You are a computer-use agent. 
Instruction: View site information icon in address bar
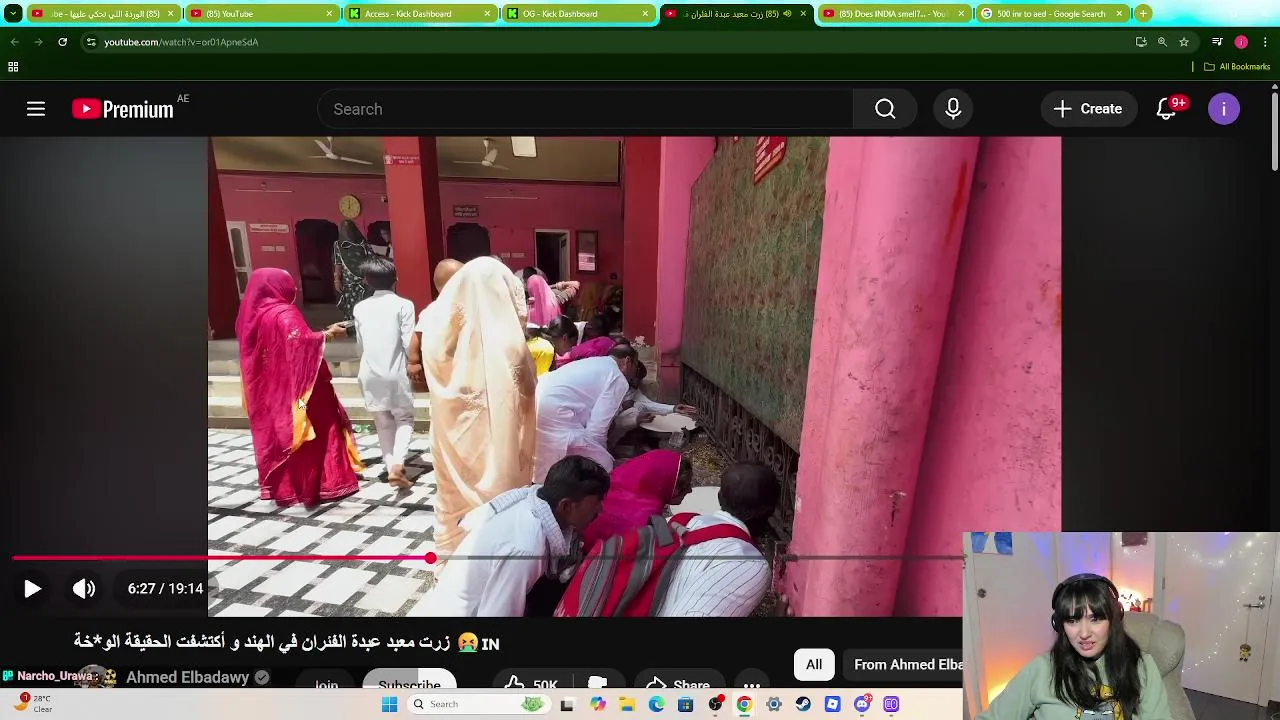(x=90, y=42)
